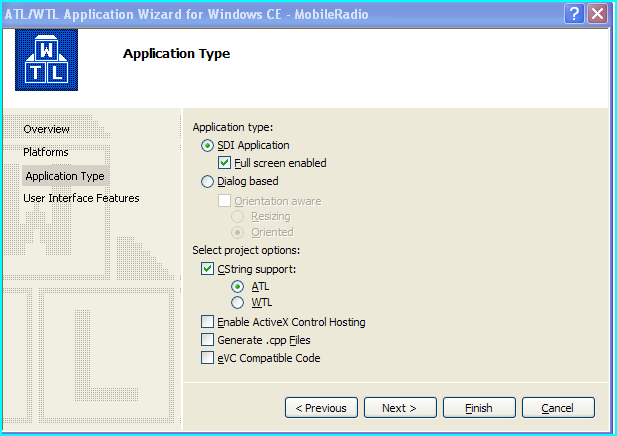
Task: Uncheck Full screen enabled checkbox
Action: 225,163
